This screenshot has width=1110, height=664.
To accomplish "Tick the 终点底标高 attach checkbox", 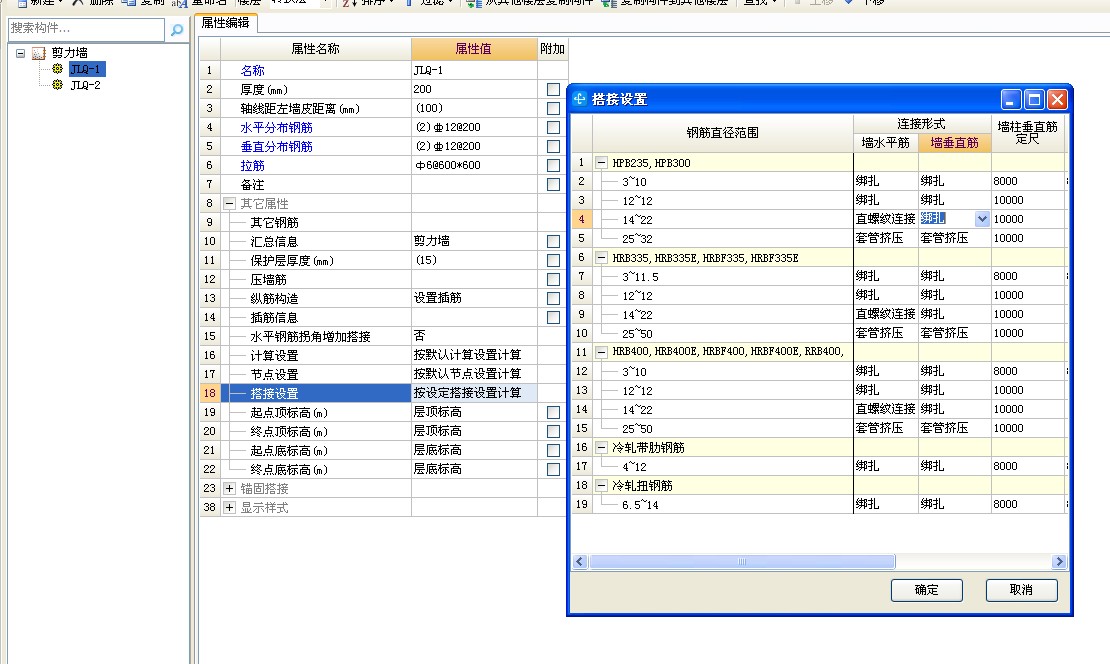I will point(553,469).
